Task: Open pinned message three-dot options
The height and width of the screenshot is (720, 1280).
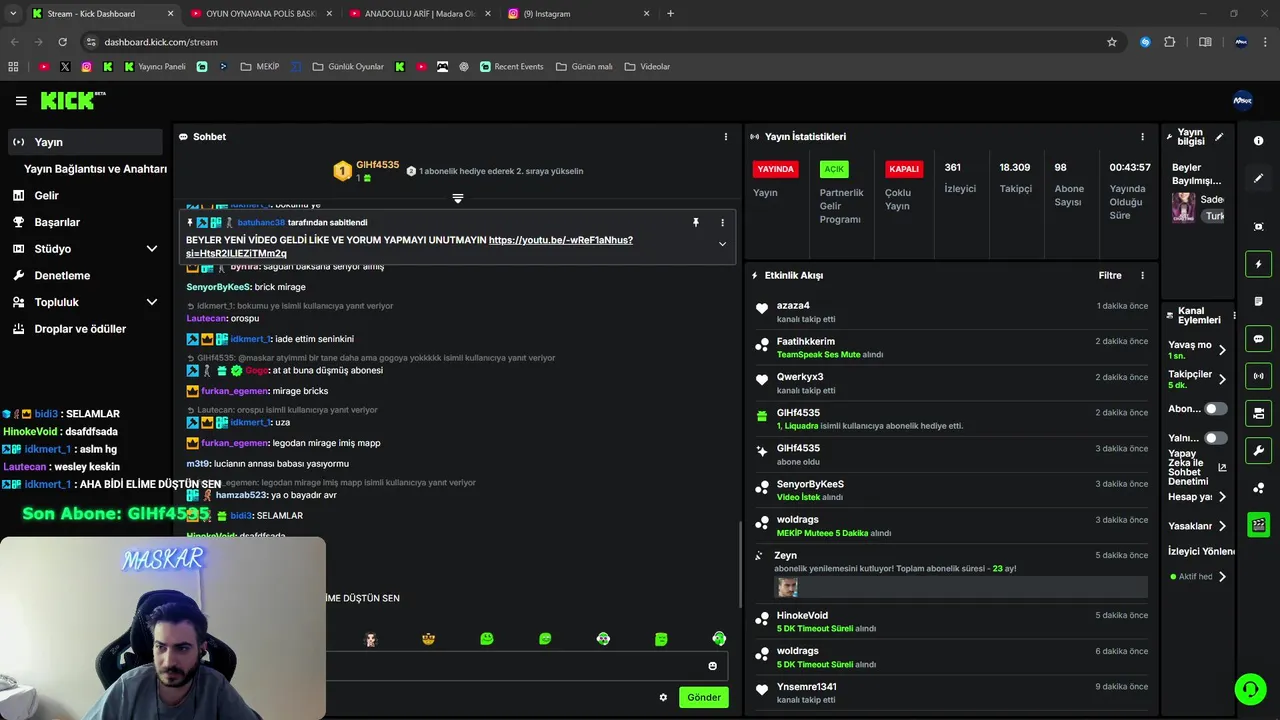Action: (722, 223)
